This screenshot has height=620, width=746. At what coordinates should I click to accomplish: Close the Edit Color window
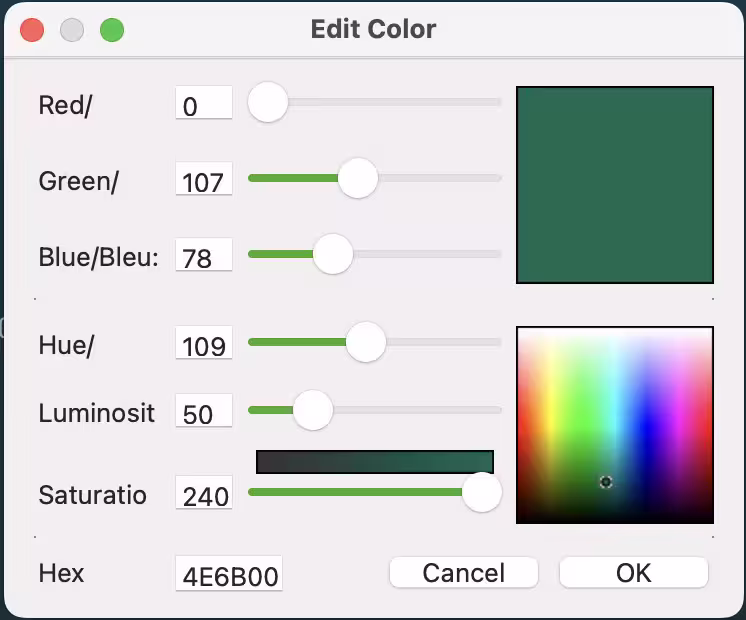coord(32,30)
